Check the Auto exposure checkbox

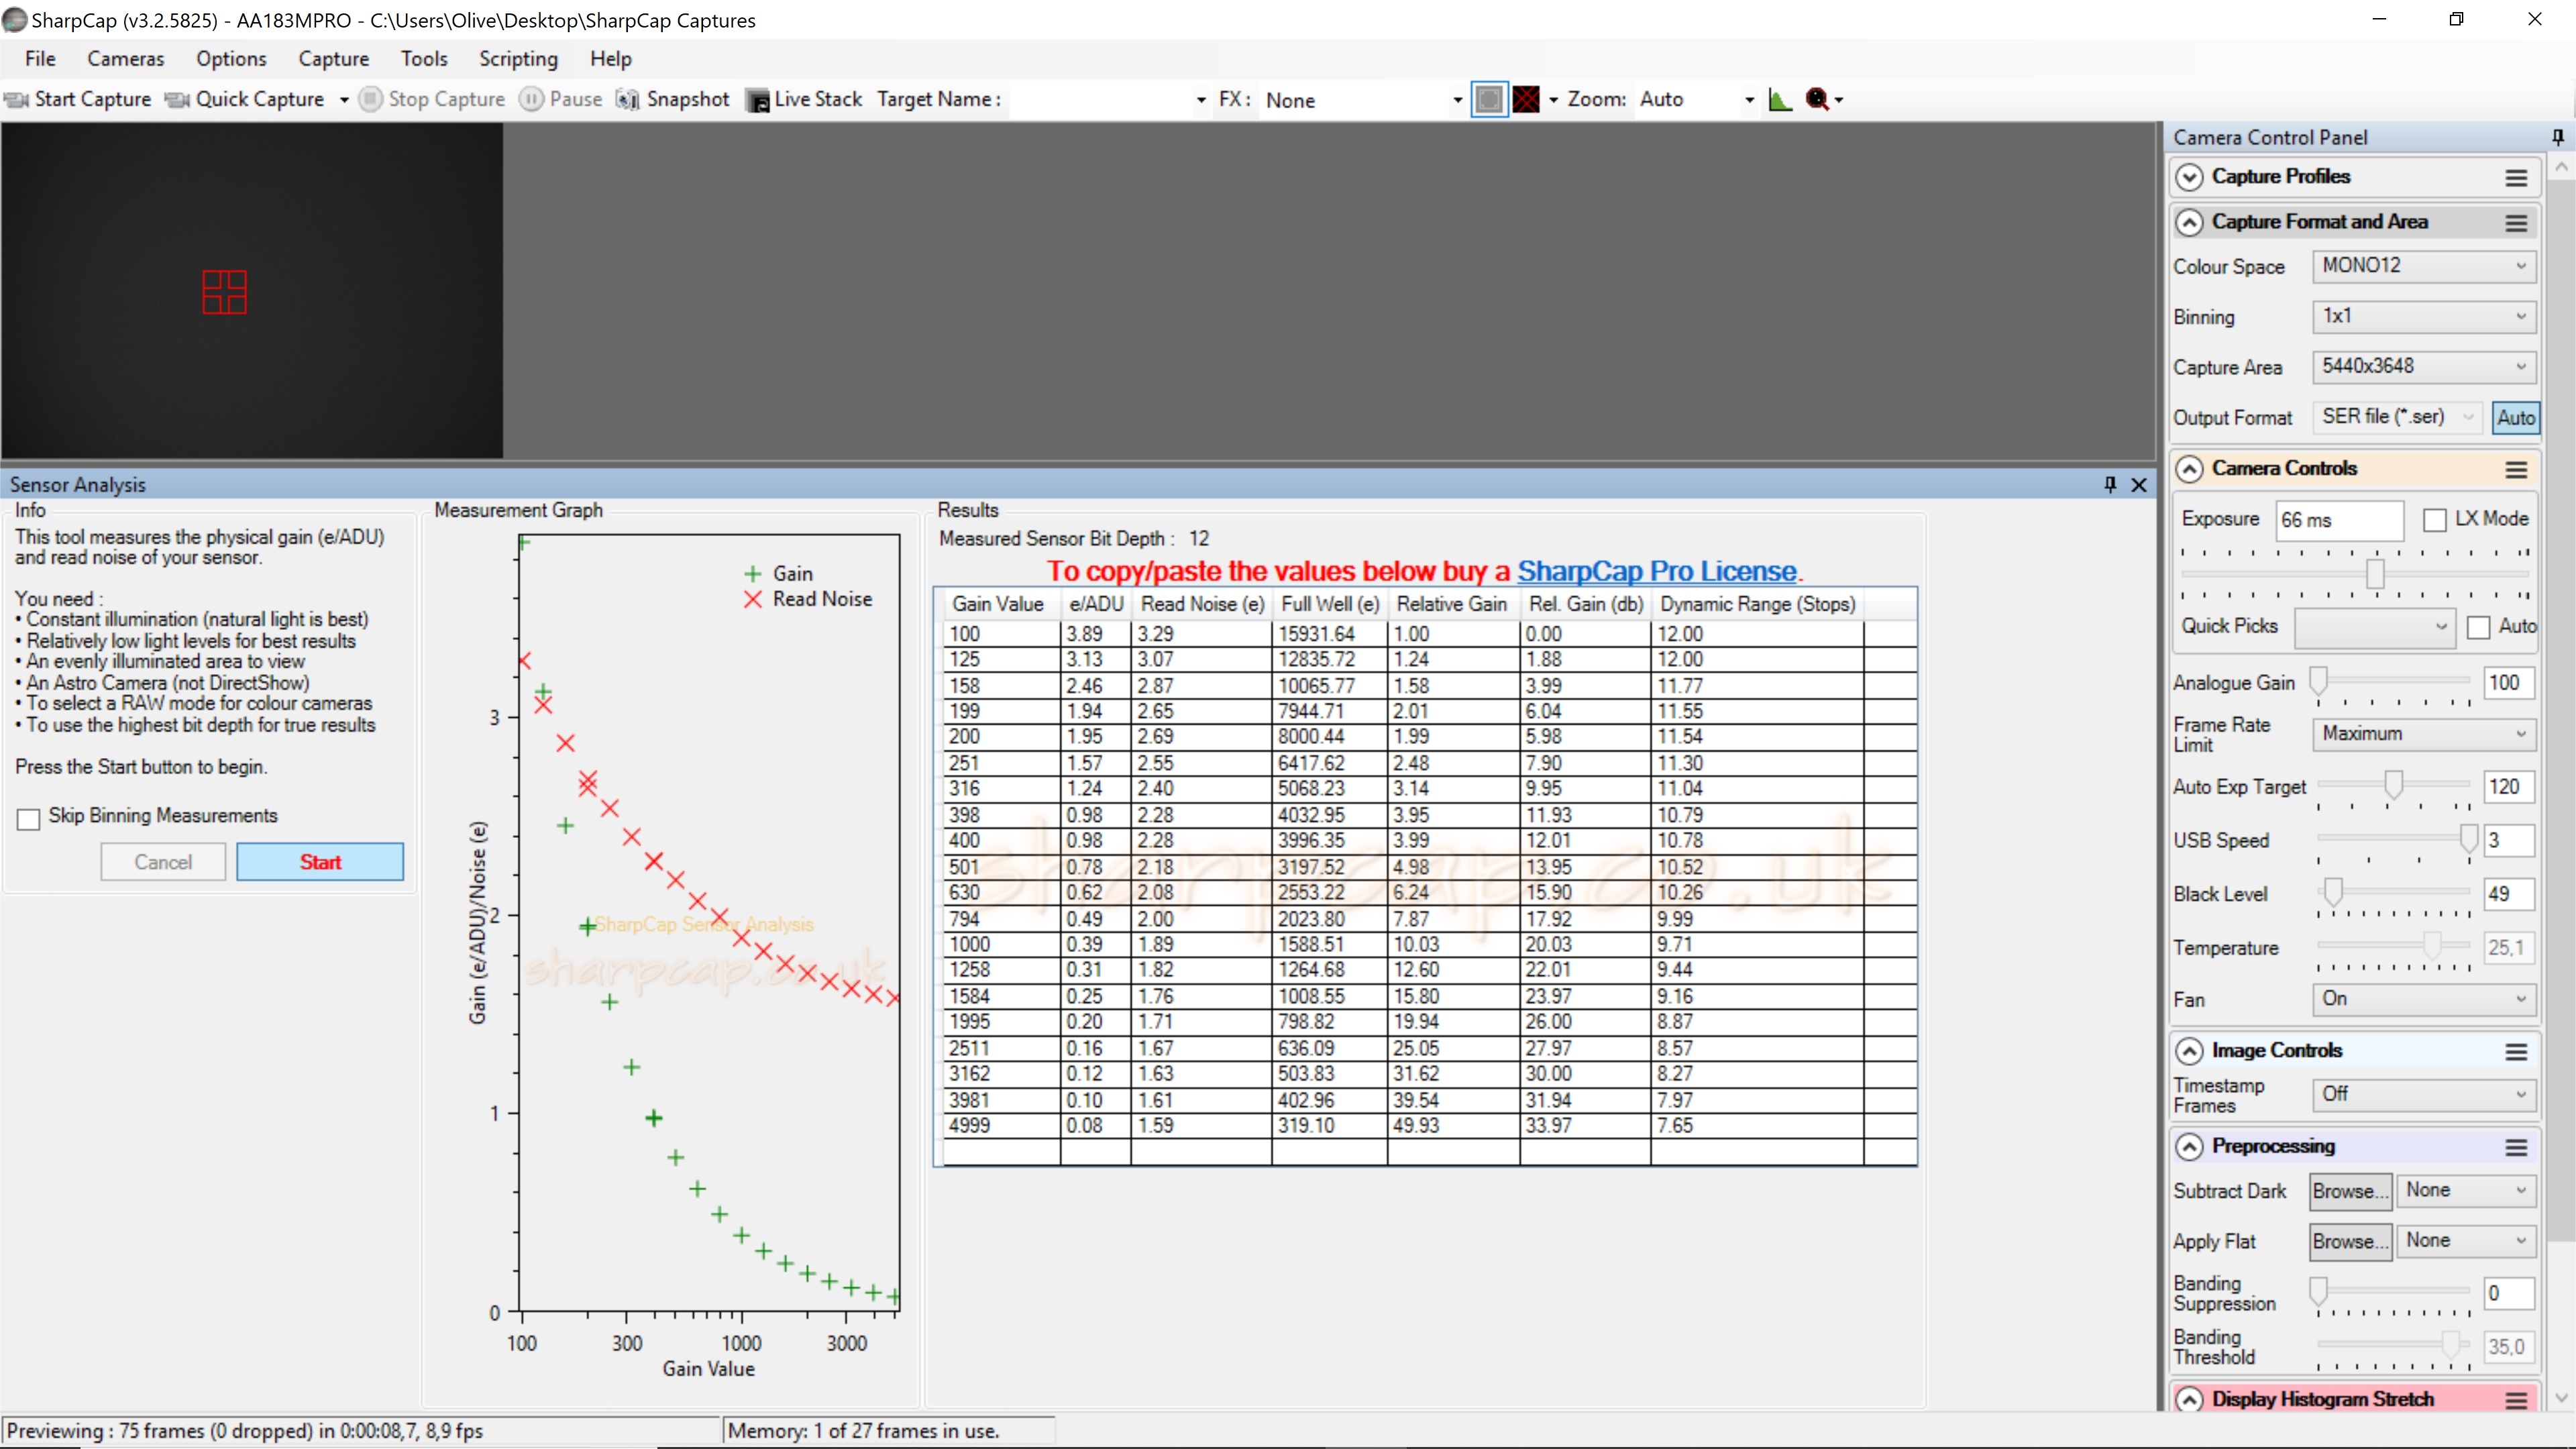[x=2479, y=627]
